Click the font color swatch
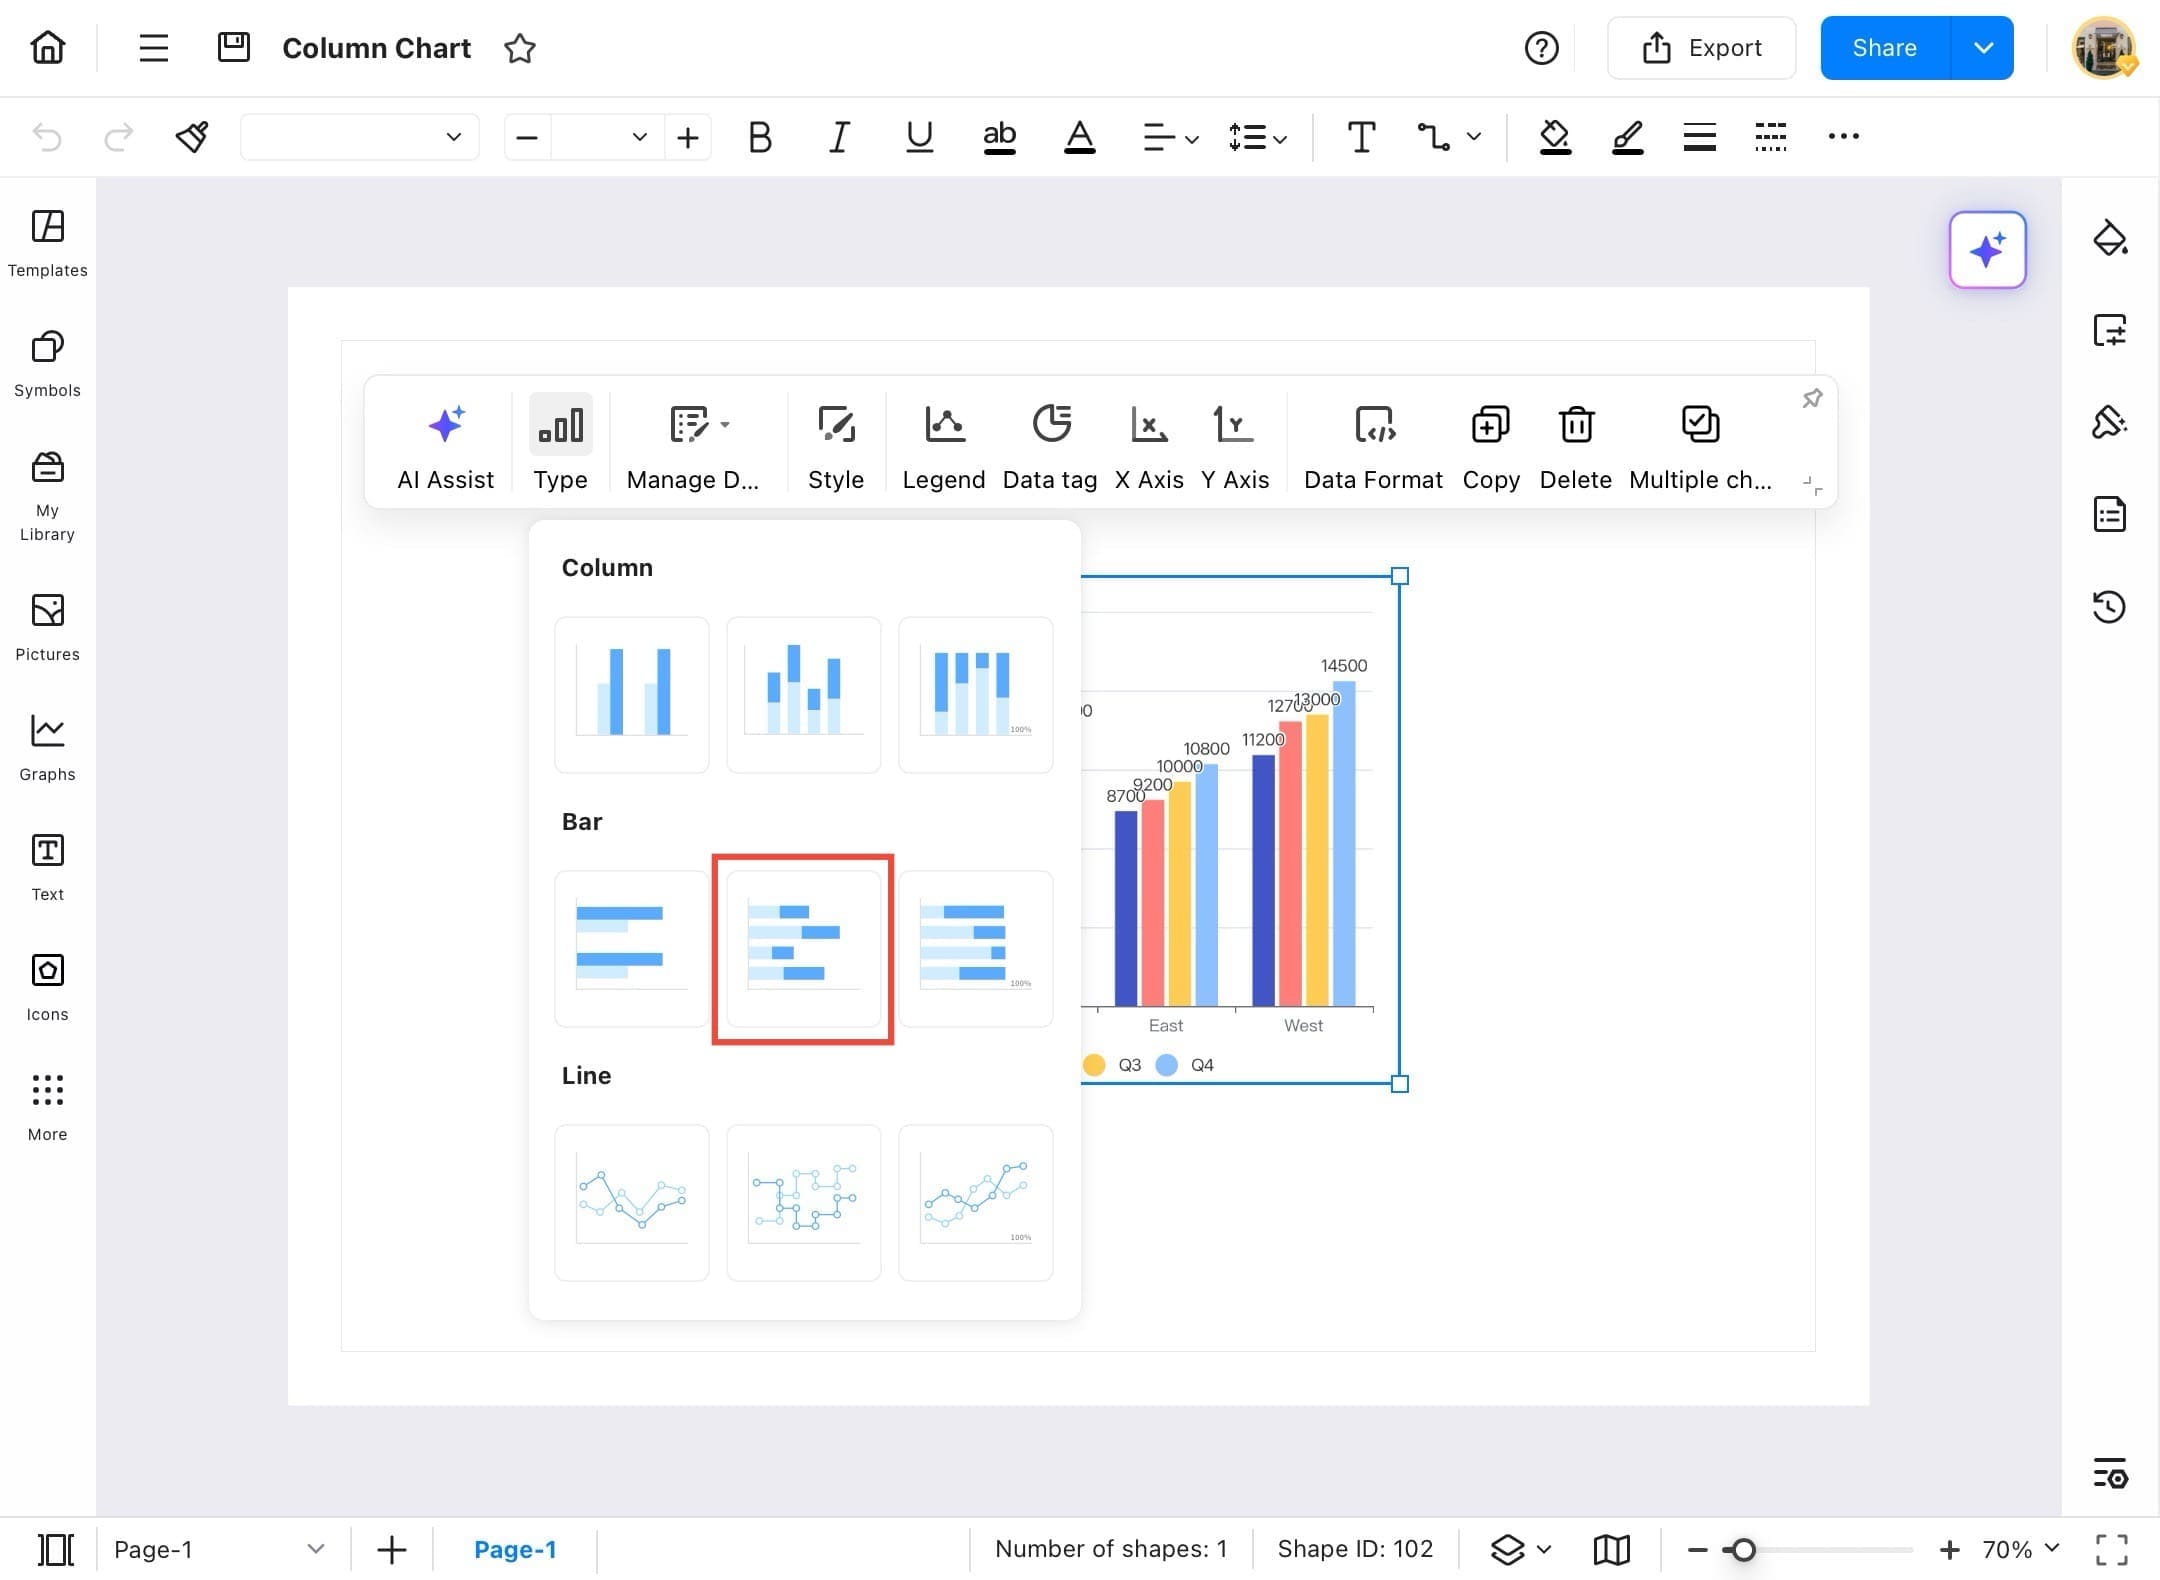The height and width of the screenshot is (1580, 2160). (x=1080, y=137)
